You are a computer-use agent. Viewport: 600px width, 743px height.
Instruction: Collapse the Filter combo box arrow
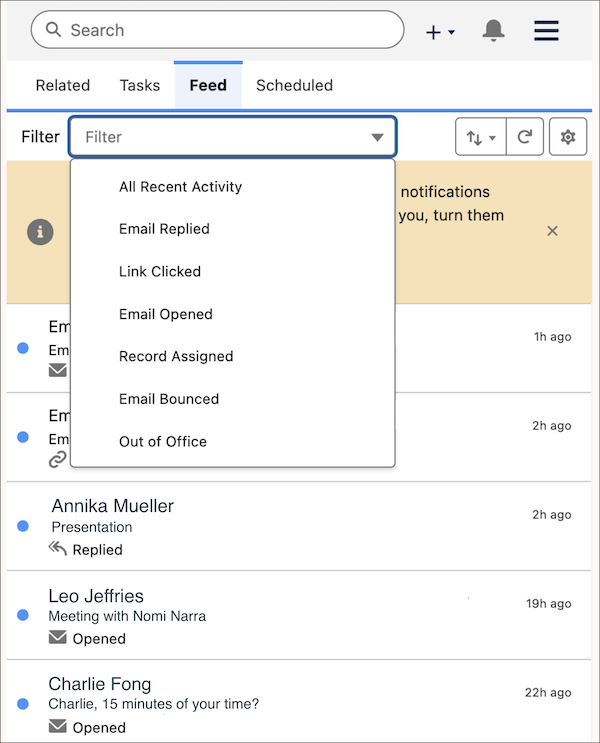click(x=377, y=137)
